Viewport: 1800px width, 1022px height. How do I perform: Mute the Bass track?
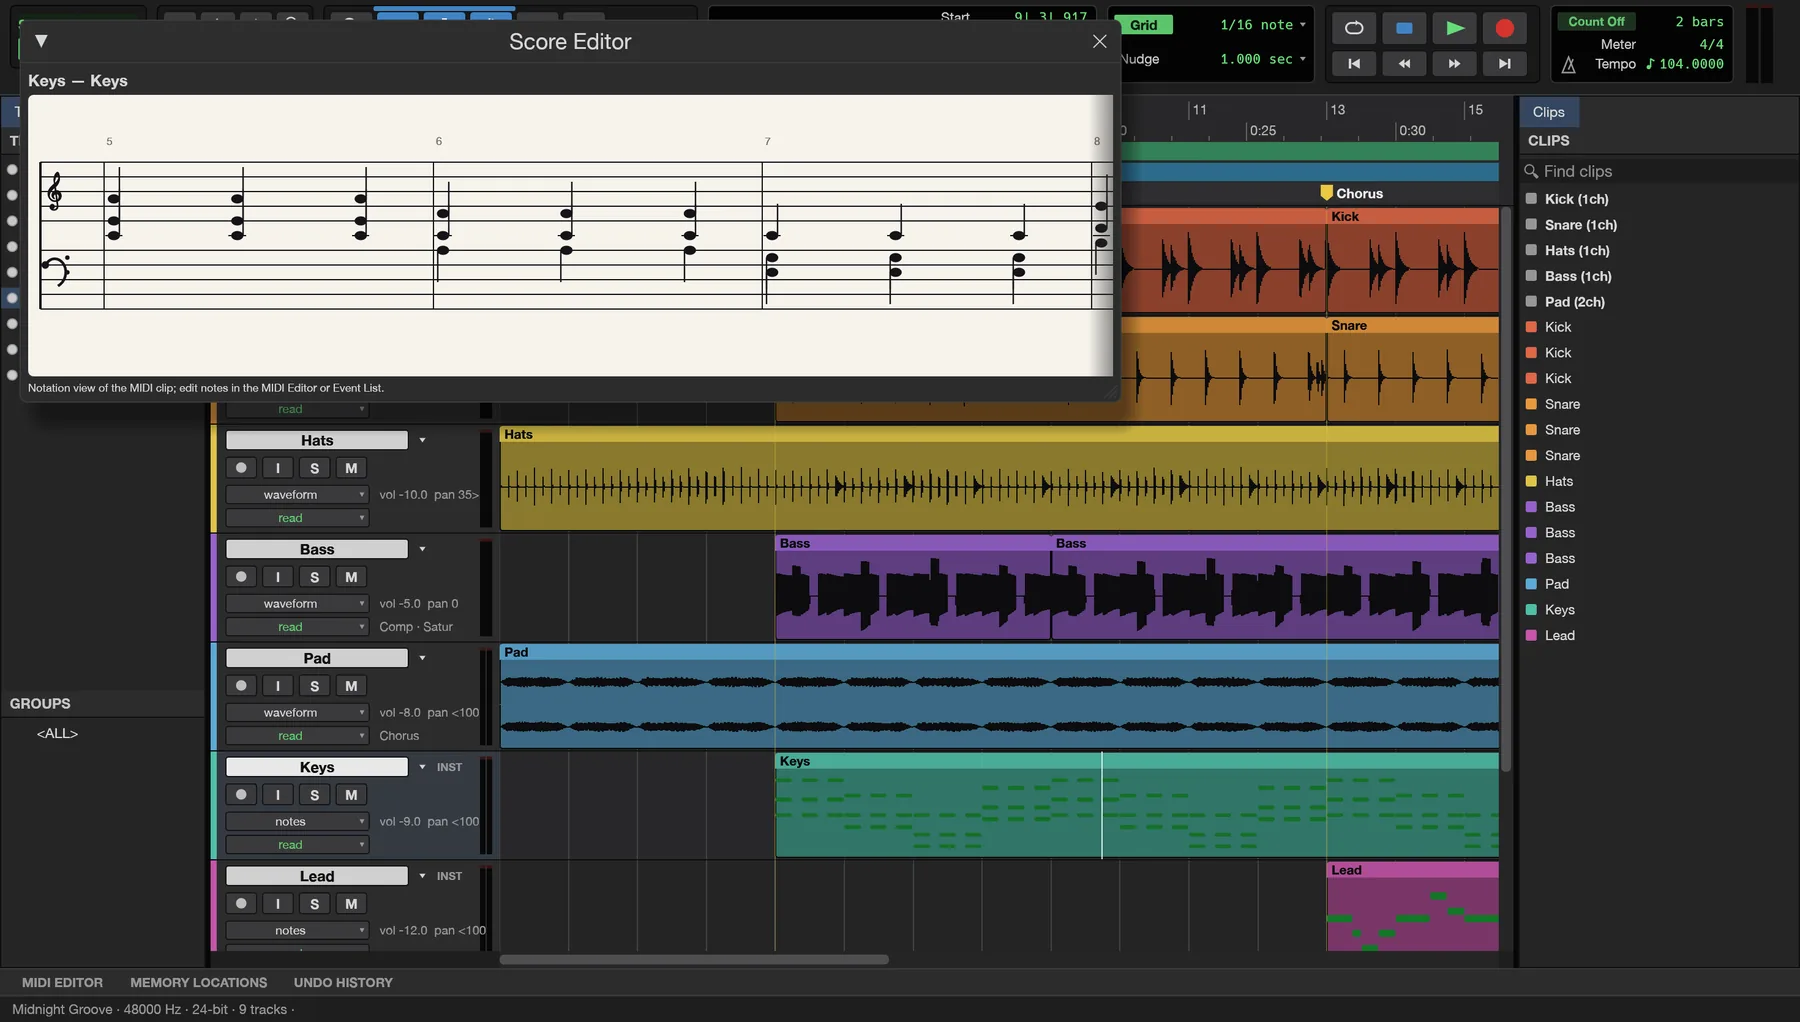pos(351,577)
